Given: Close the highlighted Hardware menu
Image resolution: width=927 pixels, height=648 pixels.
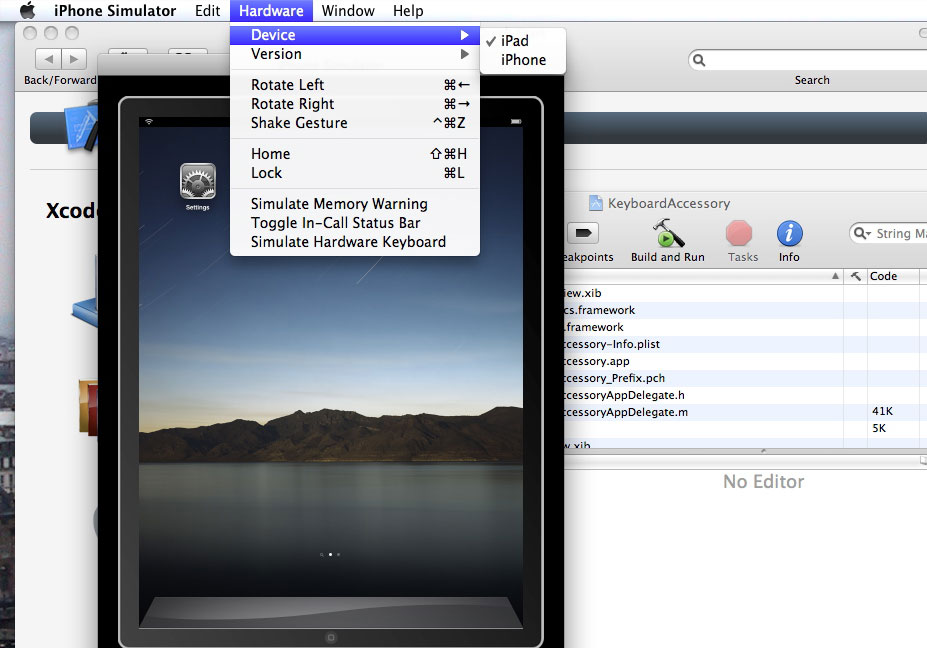Looking at the screenshot, I should (271, 11).
